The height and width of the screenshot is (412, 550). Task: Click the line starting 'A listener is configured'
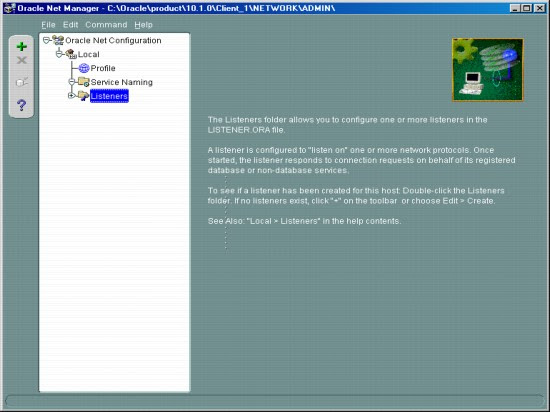pyautogui.click(x=351, y=150)
